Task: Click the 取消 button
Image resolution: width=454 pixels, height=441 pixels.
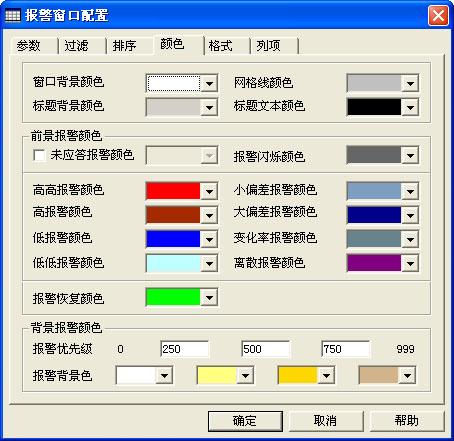Action: [326, 421]
